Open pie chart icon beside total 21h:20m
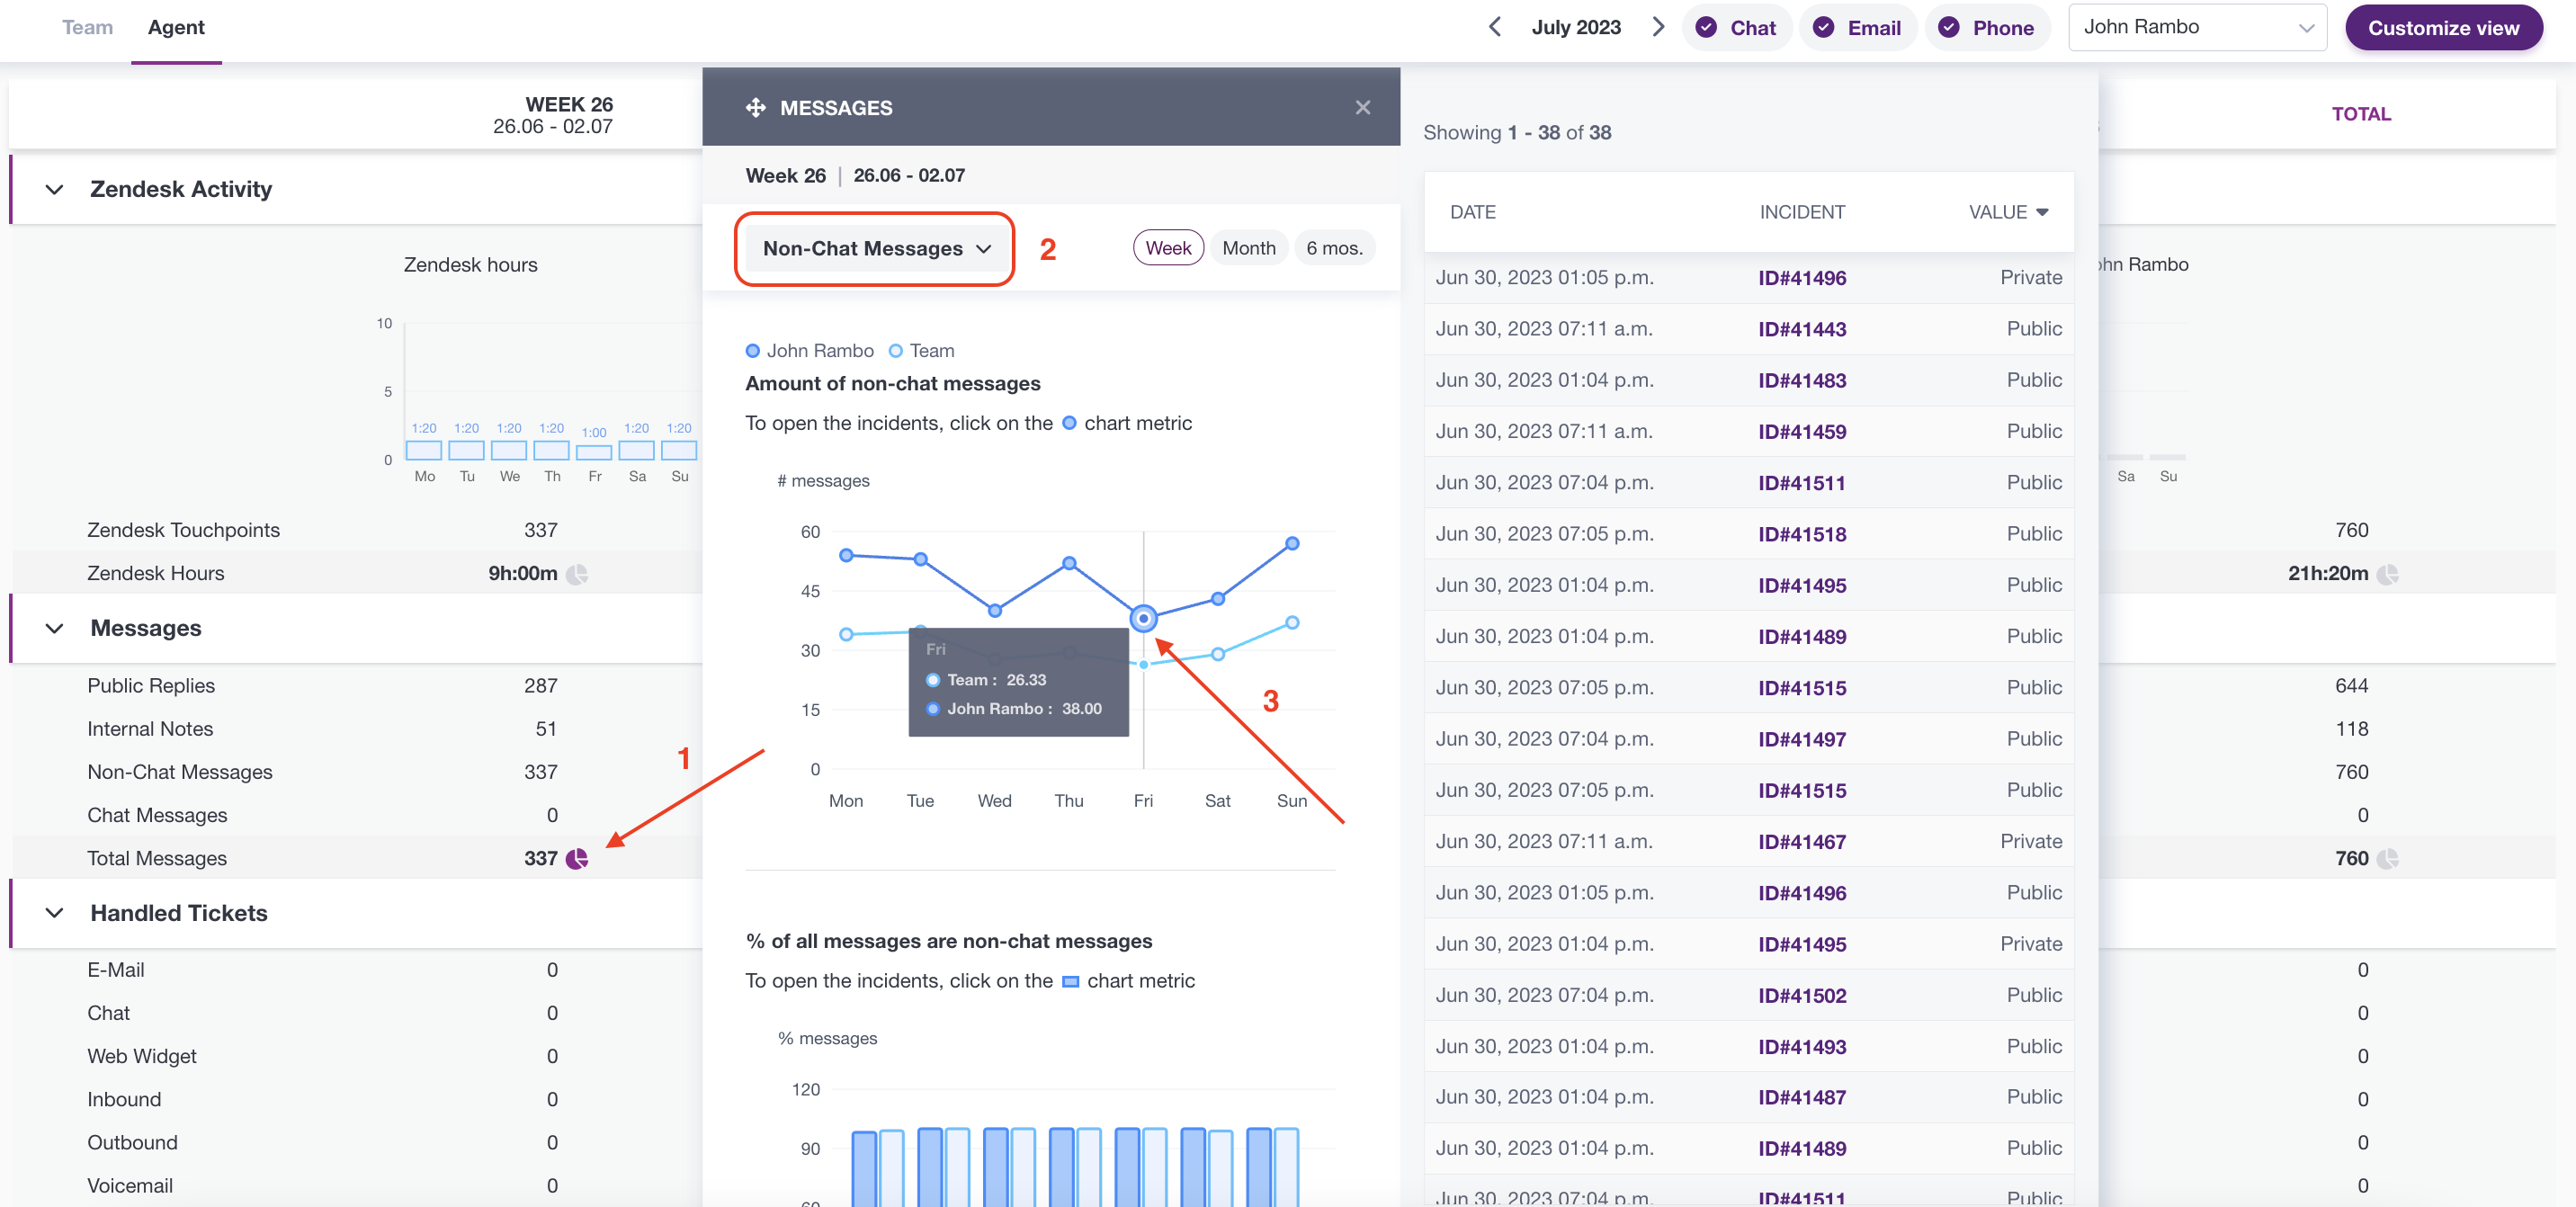Image resolution: width=2576 pixels, height=1207 pixels. 2388,574
